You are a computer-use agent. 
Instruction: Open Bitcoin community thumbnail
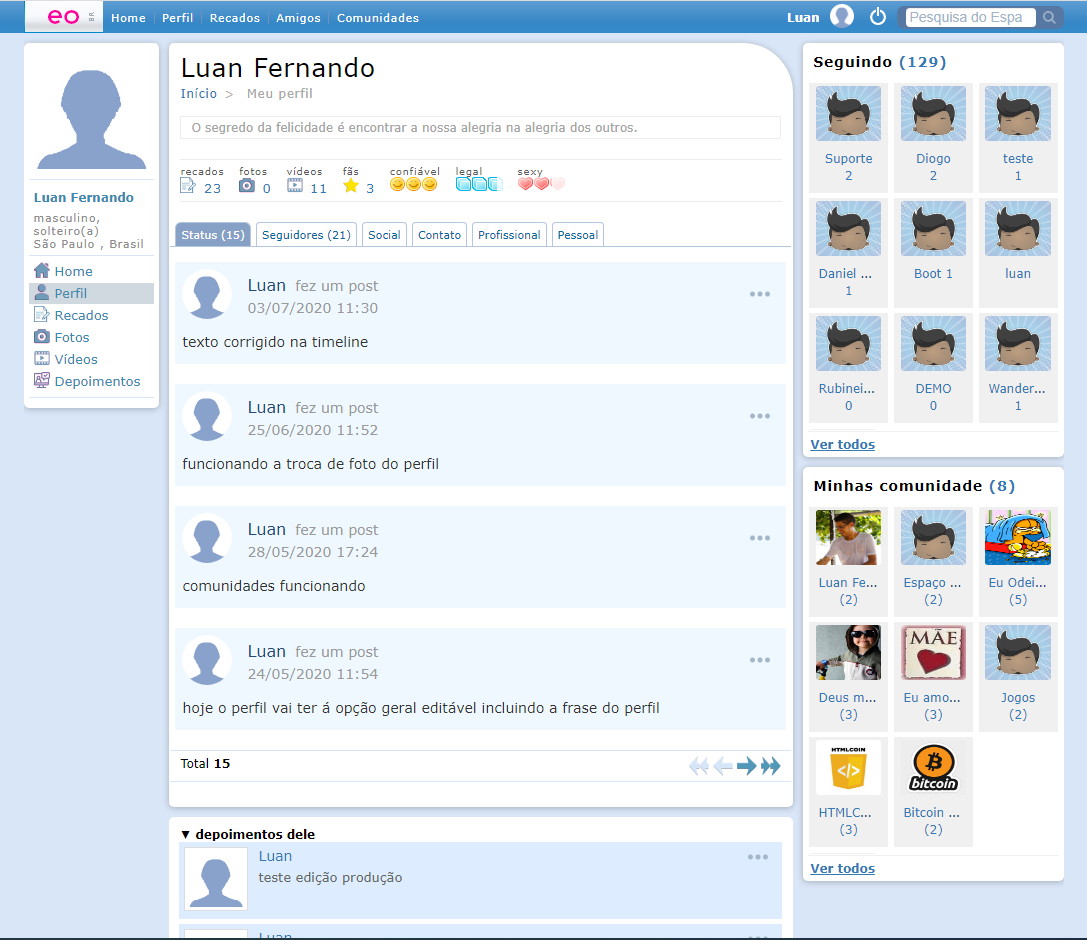pyautogui.click(x=933, y=768)
